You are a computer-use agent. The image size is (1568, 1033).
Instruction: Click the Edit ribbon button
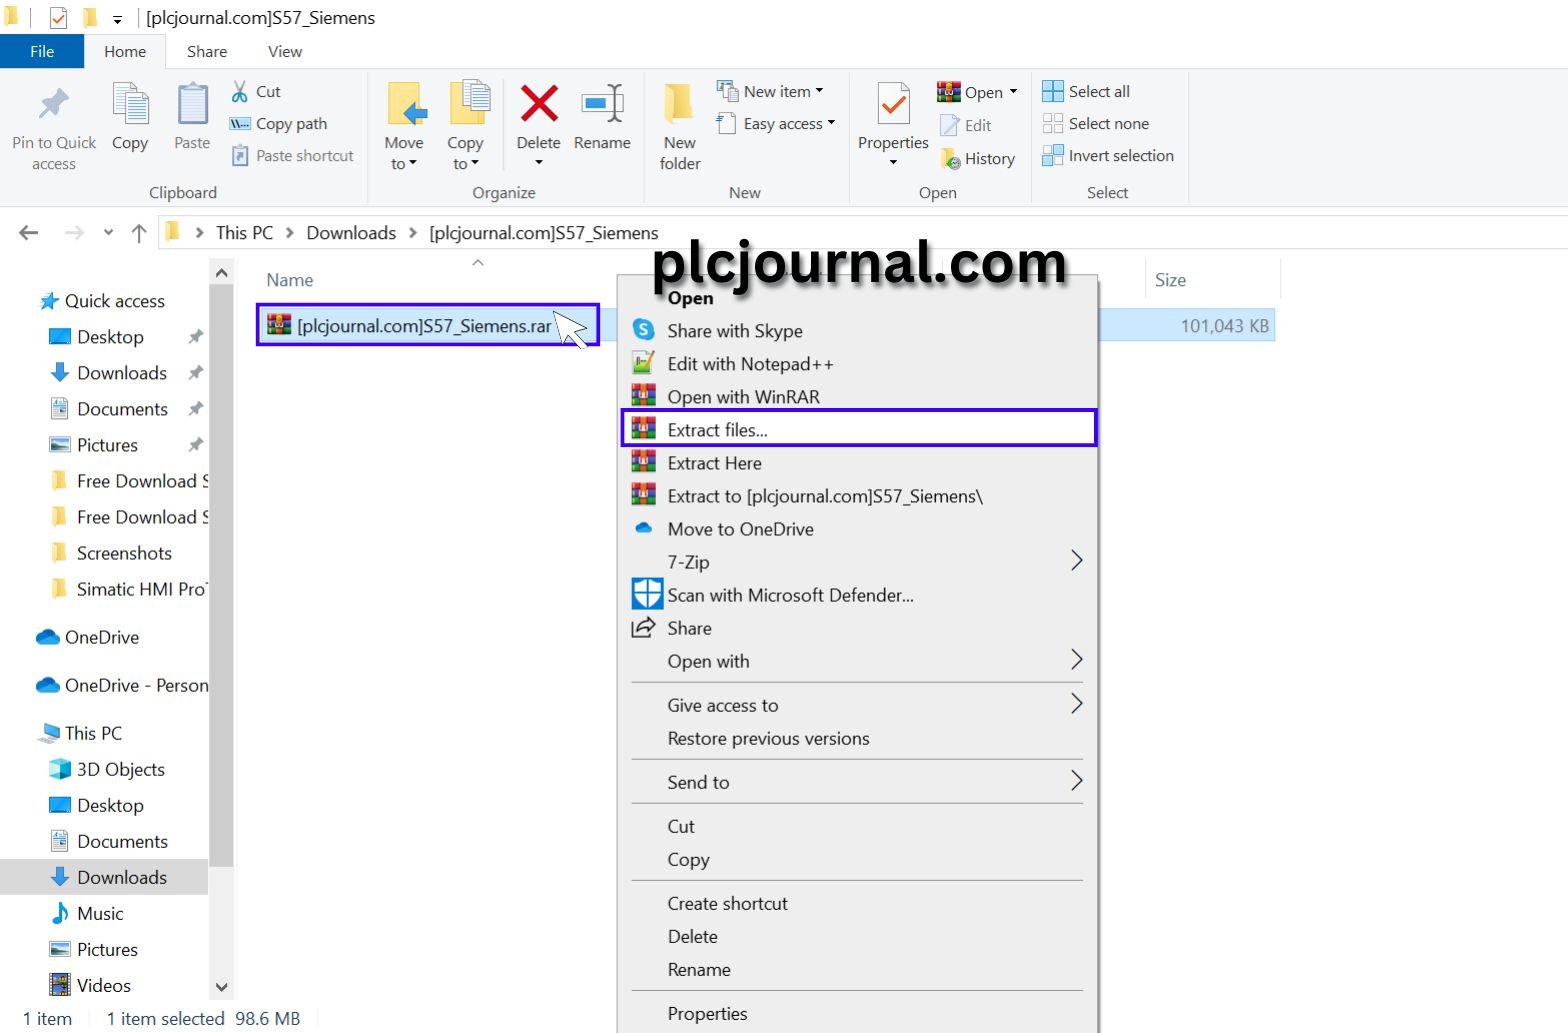click(966, 125)
